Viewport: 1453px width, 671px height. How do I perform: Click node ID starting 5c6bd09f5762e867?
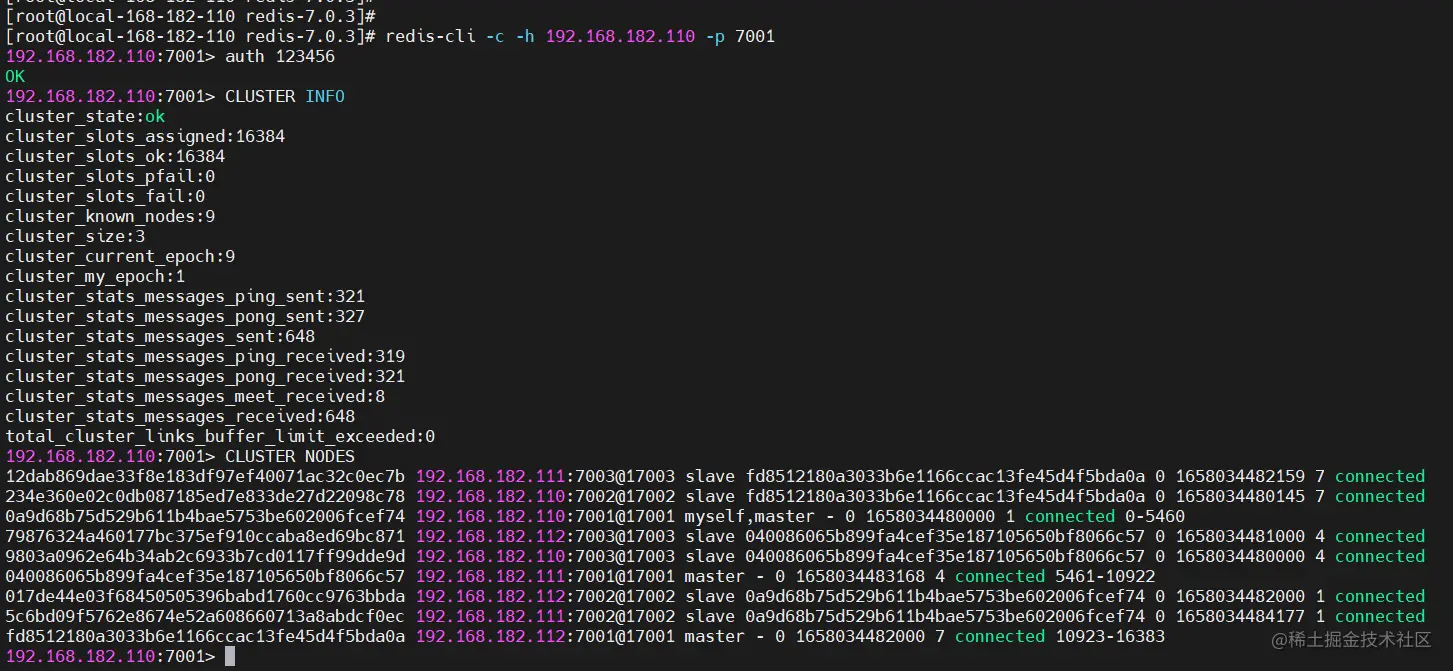click(x=205, y=617)
